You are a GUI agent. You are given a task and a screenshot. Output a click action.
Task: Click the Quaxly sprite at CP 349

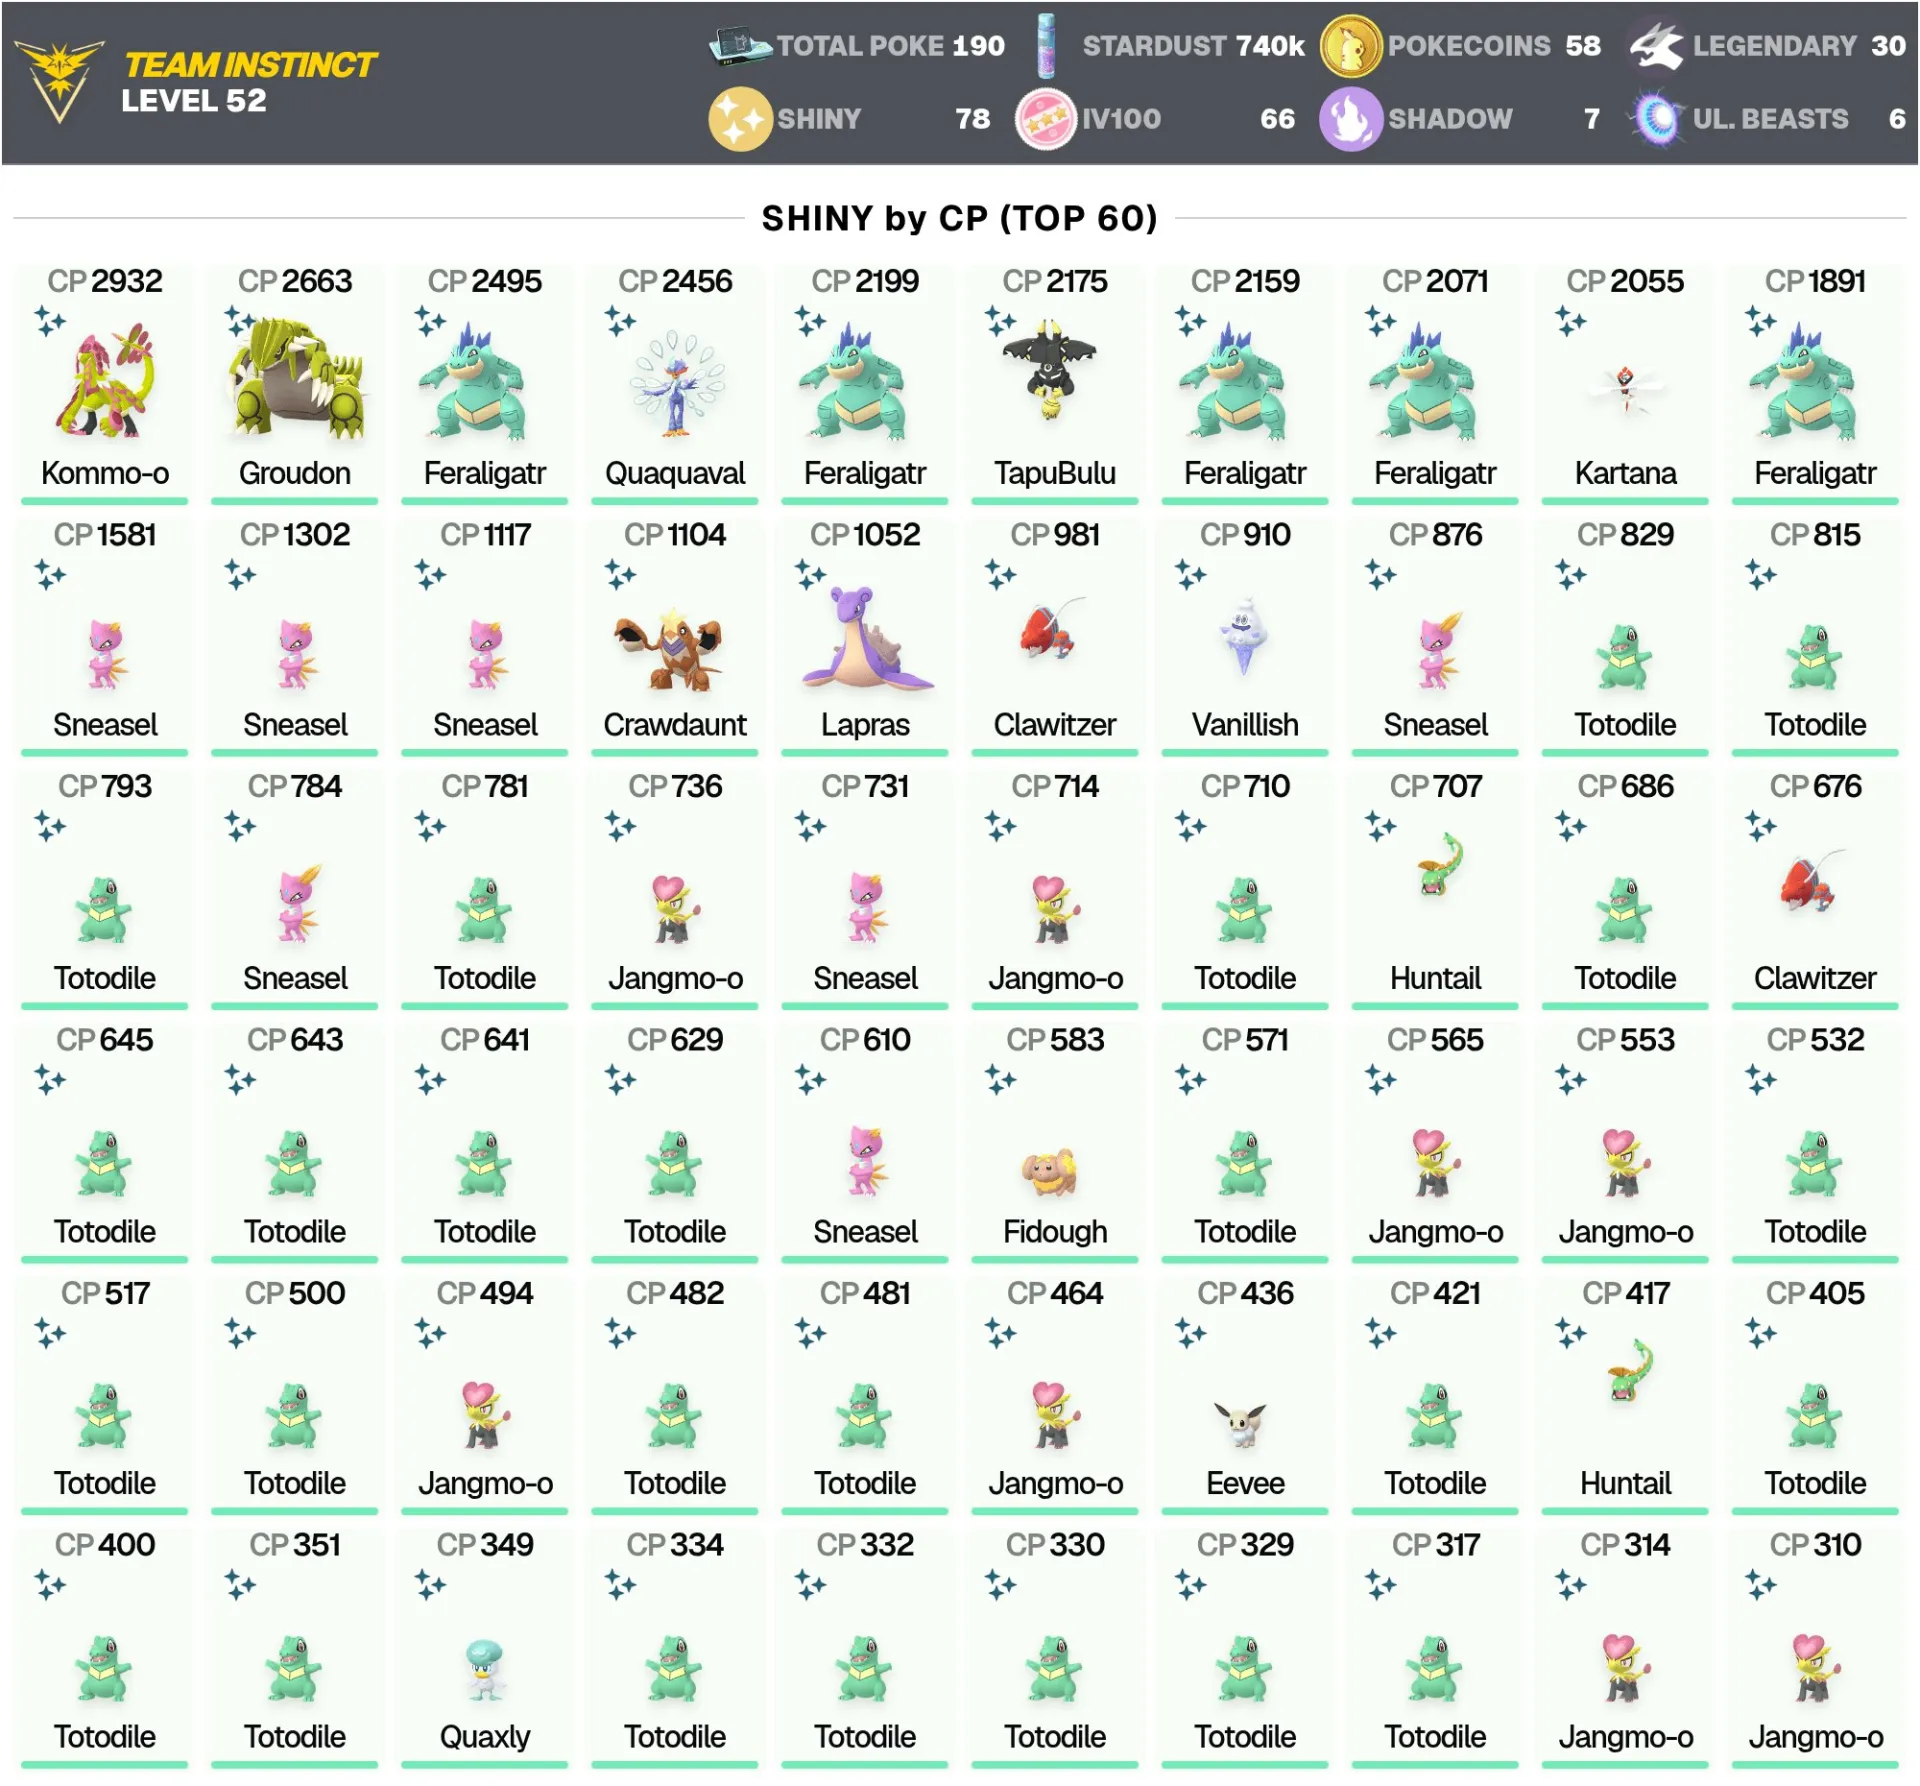(x=485, y=1671)
